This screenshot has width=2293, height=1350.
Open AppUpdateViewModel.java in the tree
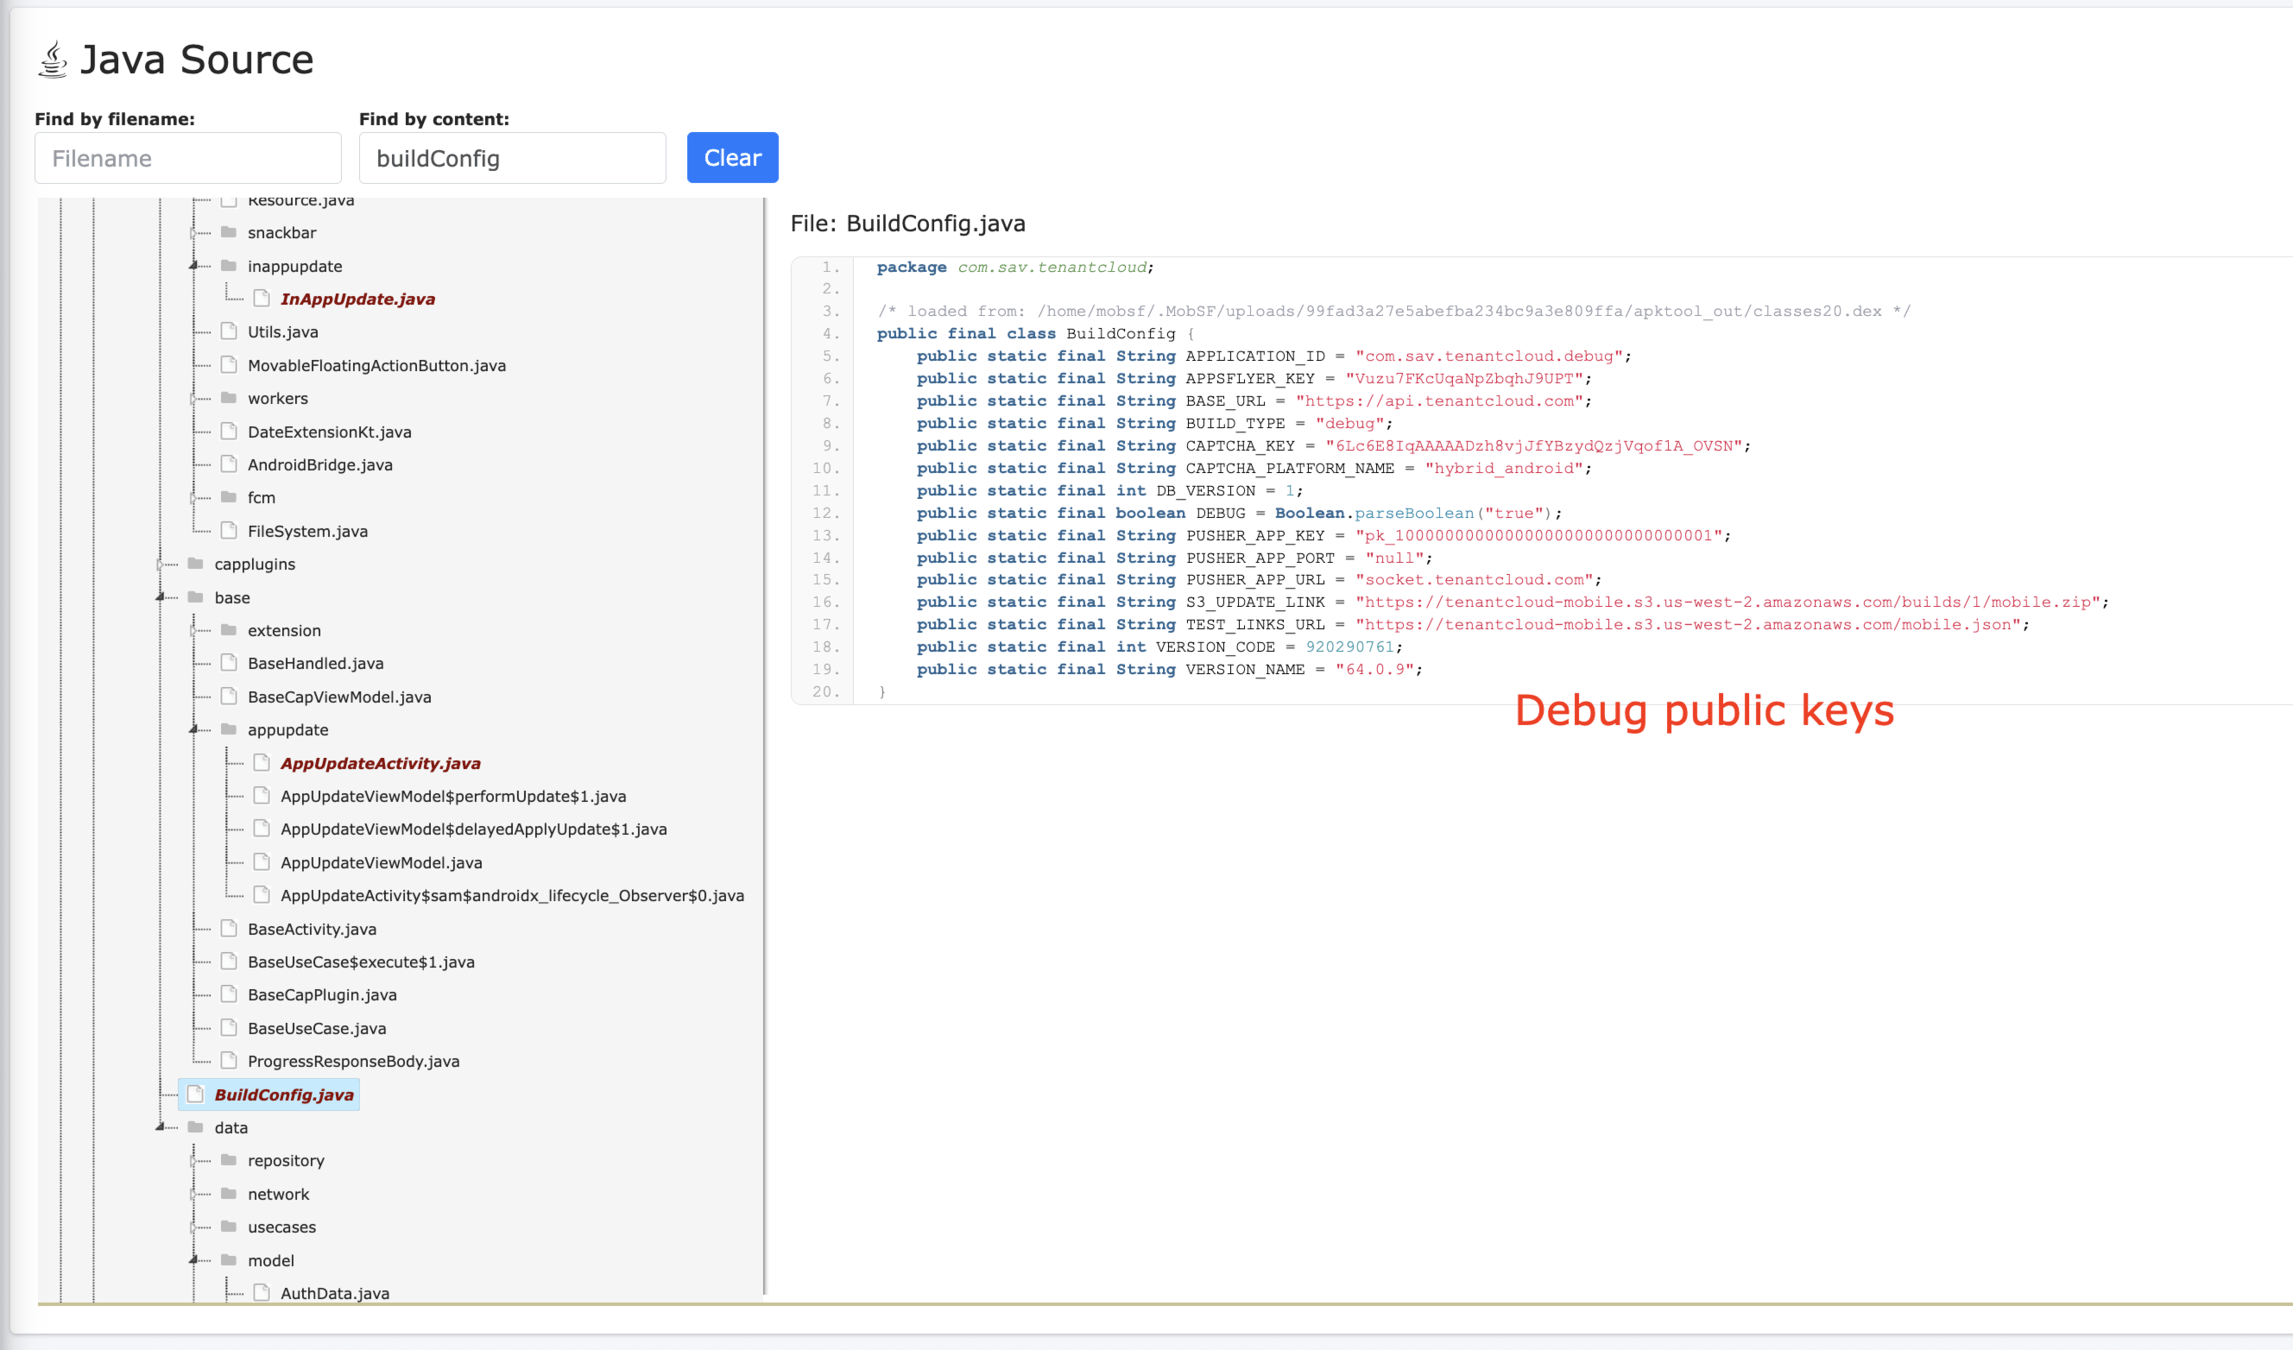click(380, 862)
